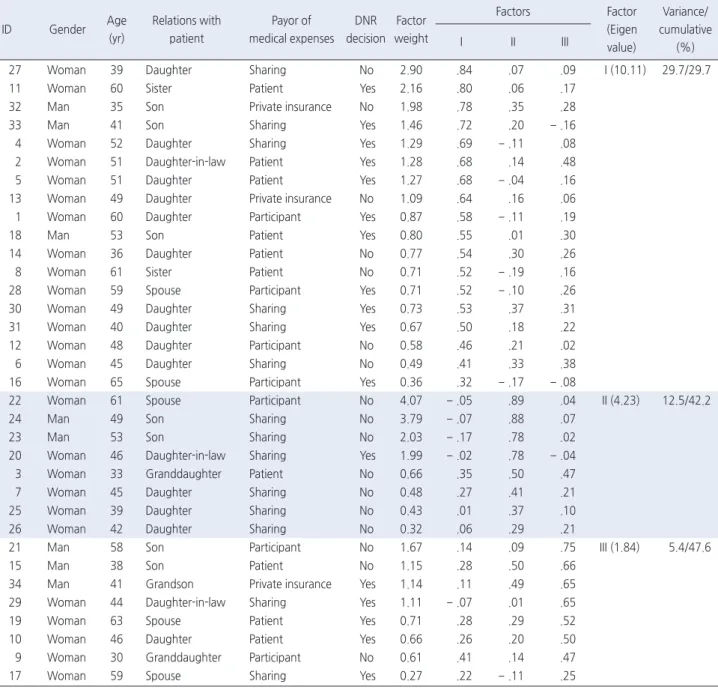Select 'Daughter-in-law' in ID 20 row
Screen dimensions: 718x690
pyautogui.click(x=185, y=456)
